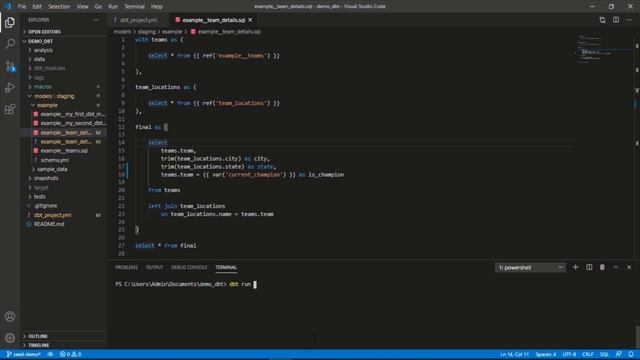Click the feedback icon in status bar

[619, 354]
